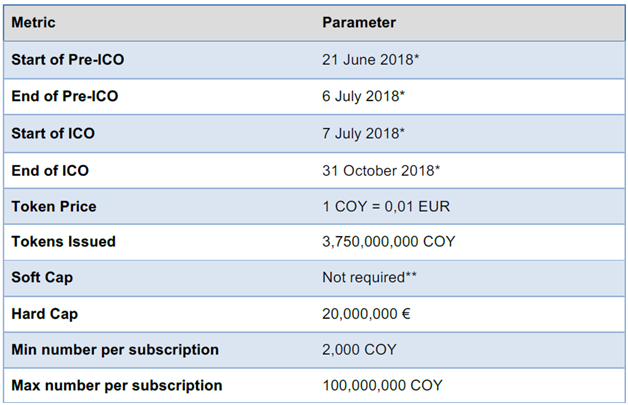The height and width of the screenshot is (405, 628).
Task: Select the Start of ICO label
Action: pyautogui.click(x=53, y=133)
